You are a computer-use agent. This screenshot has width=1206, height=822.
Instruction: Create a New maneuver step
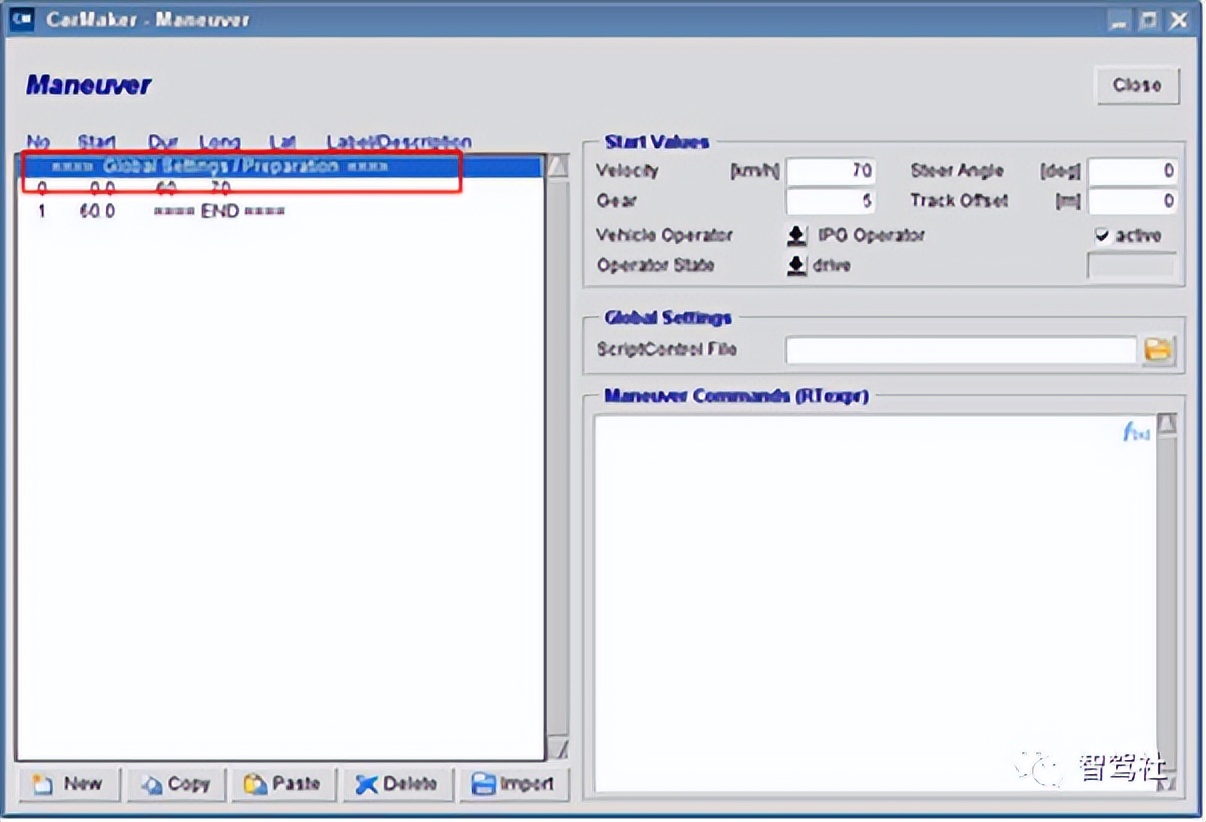click(69, 784)
